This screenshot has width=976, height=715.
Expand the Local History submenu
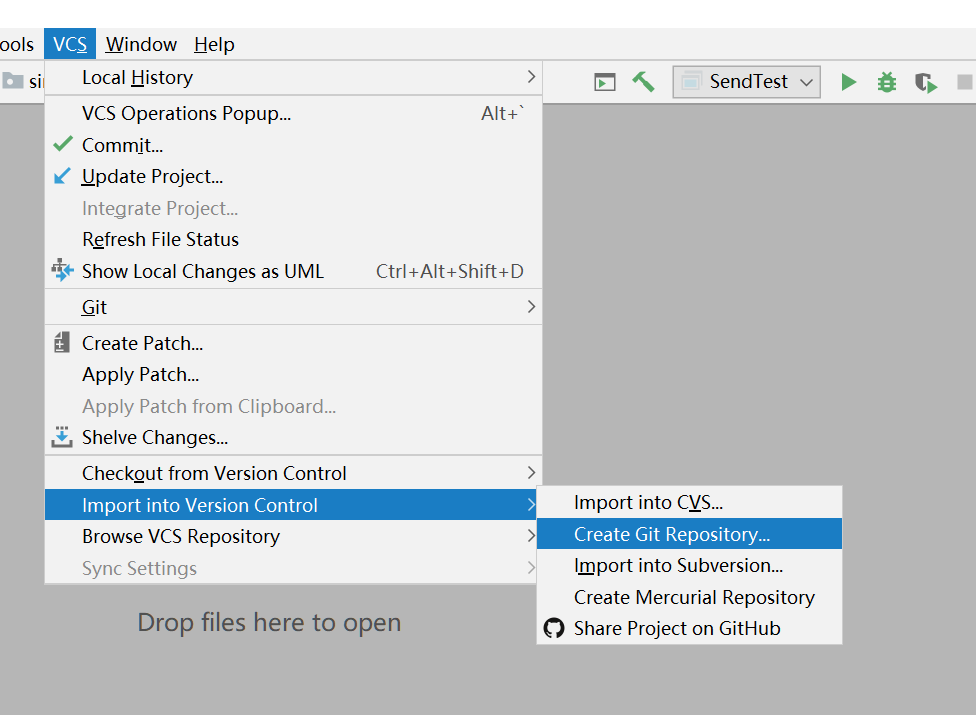pos(293,77)
